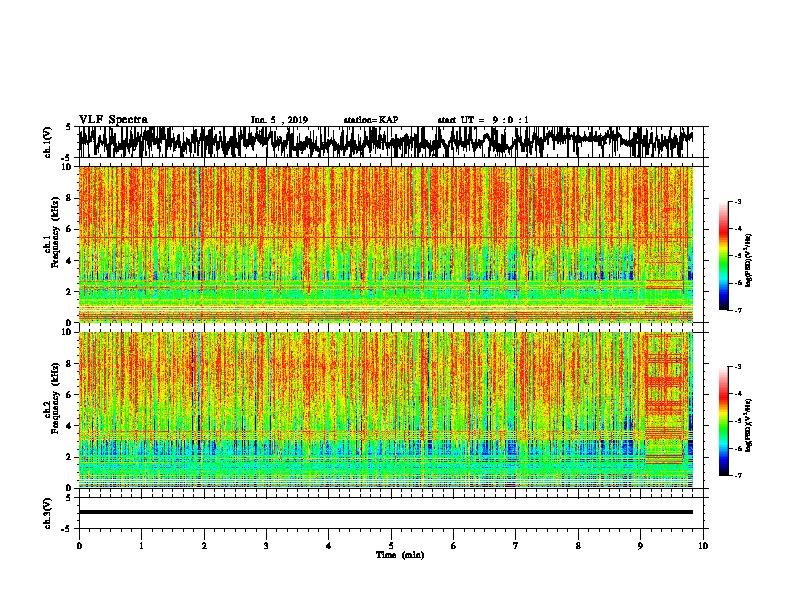Click the ch.1 frequency axis '8' tick label

coord(69,198)
